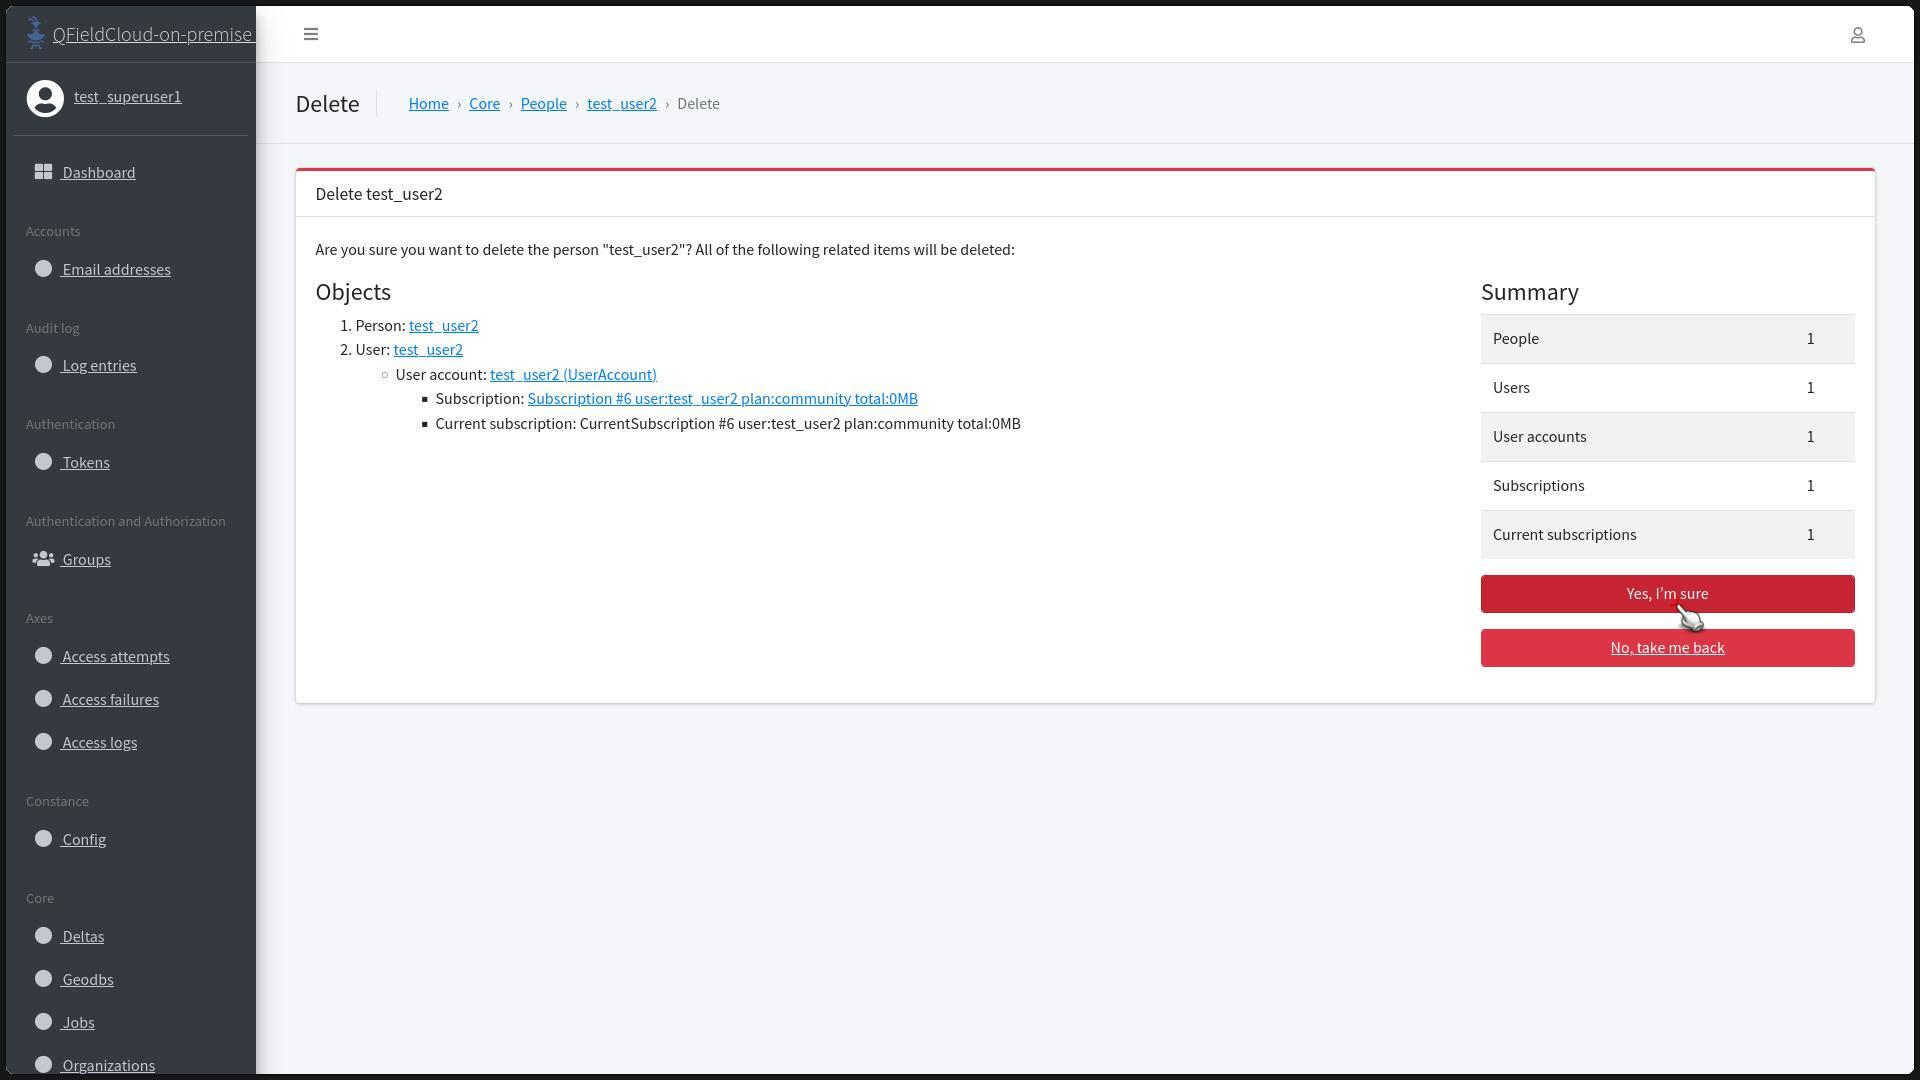Viewport: 1920px width, 1080px height.
Task: Open Organizations in the sidebar
Action: 108,1065
